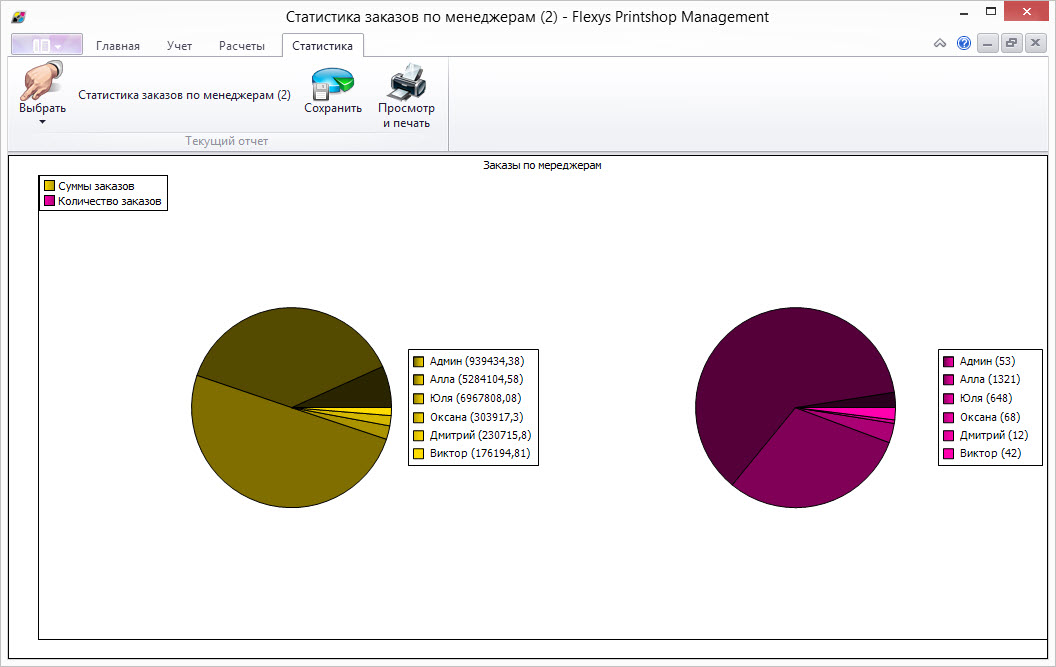Switch to the Учет tab

pyautogui.click(x=179, y=46)
